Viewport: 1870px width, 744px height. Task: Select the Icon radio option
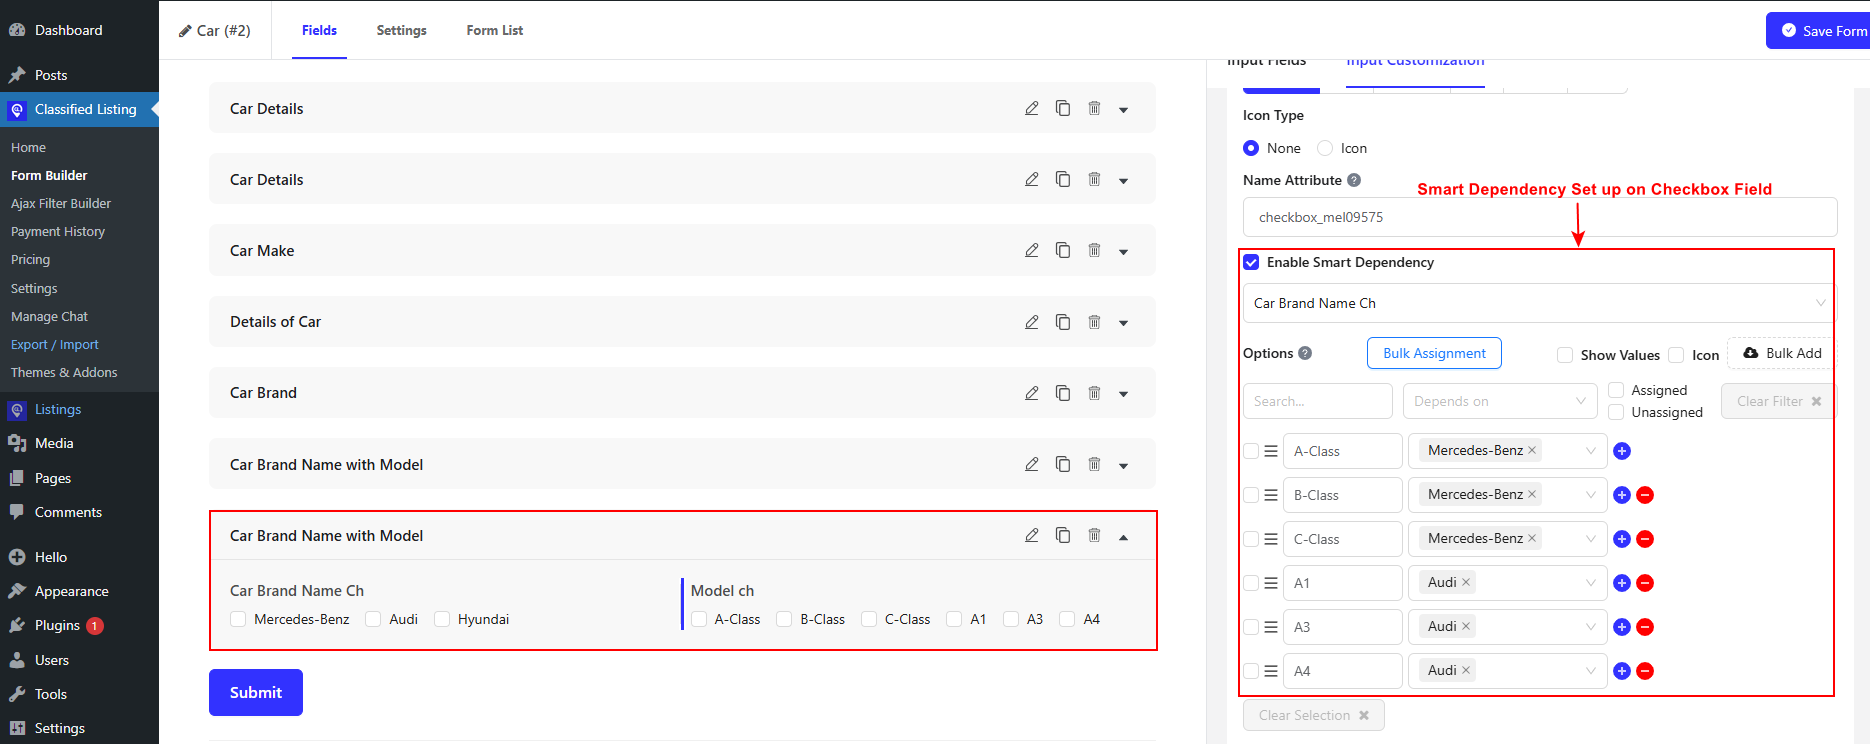[1325, 148]
